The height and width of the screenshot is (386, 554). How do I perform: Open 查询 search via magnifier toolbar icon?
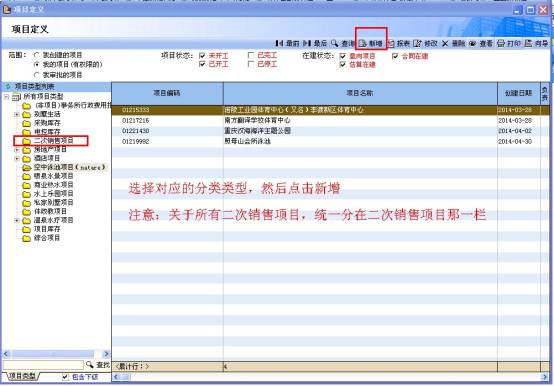[x=335, y=43]
